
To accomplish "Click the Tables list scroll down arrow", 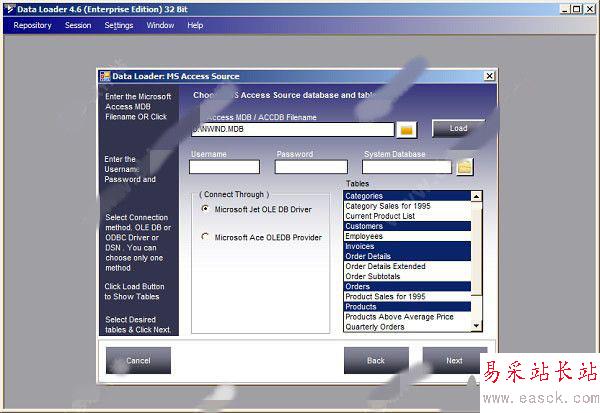I will point(476,326).
